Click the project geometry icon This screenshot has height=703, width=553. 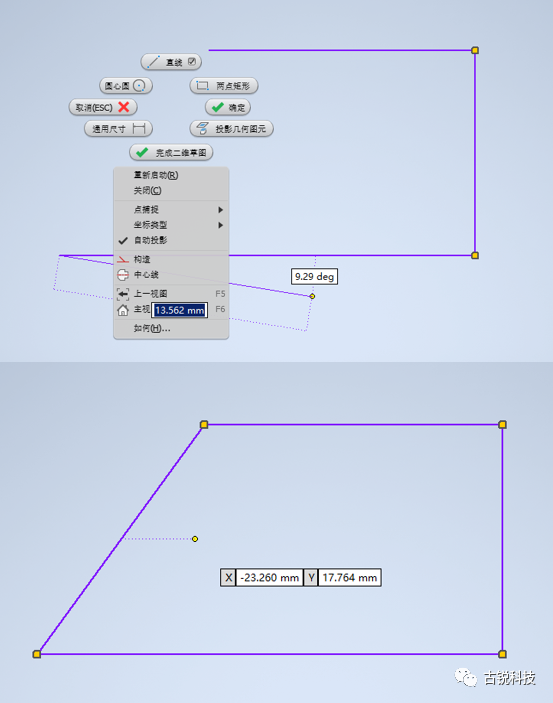tap(202, 129)
